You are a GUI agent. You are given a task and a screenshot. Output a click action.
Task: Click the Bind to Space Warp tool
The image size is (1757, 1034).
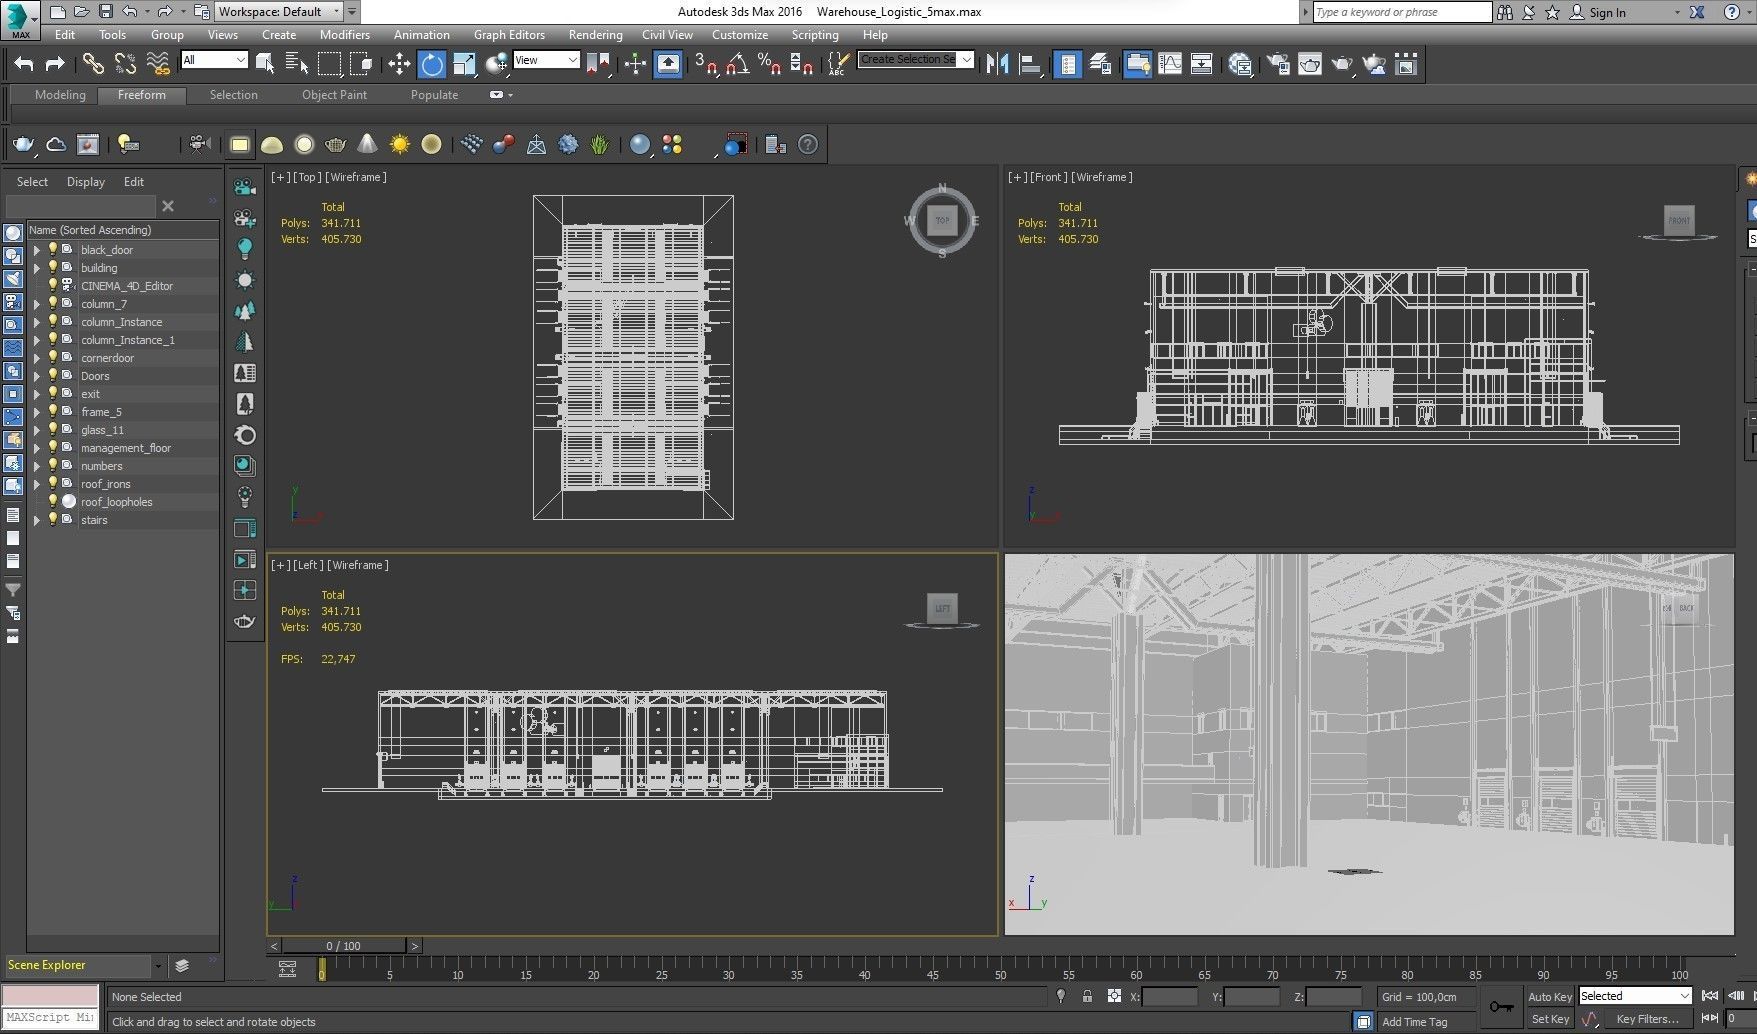[x=158, y=64]
